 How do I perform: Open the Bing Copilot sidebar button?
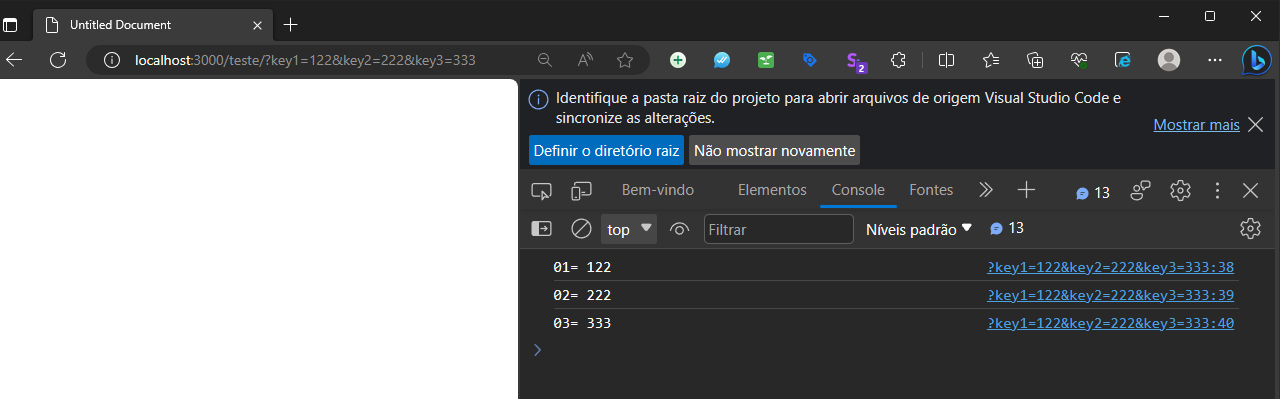1256,60
